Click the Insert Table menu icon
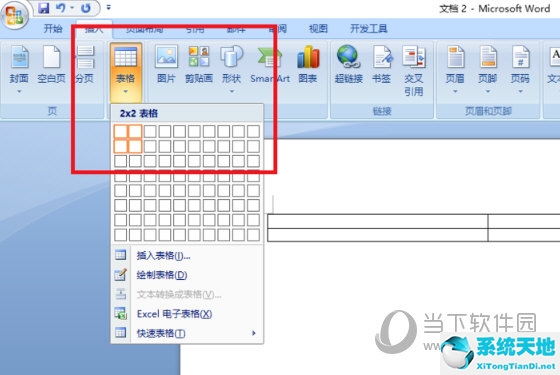 coord(120,255)
